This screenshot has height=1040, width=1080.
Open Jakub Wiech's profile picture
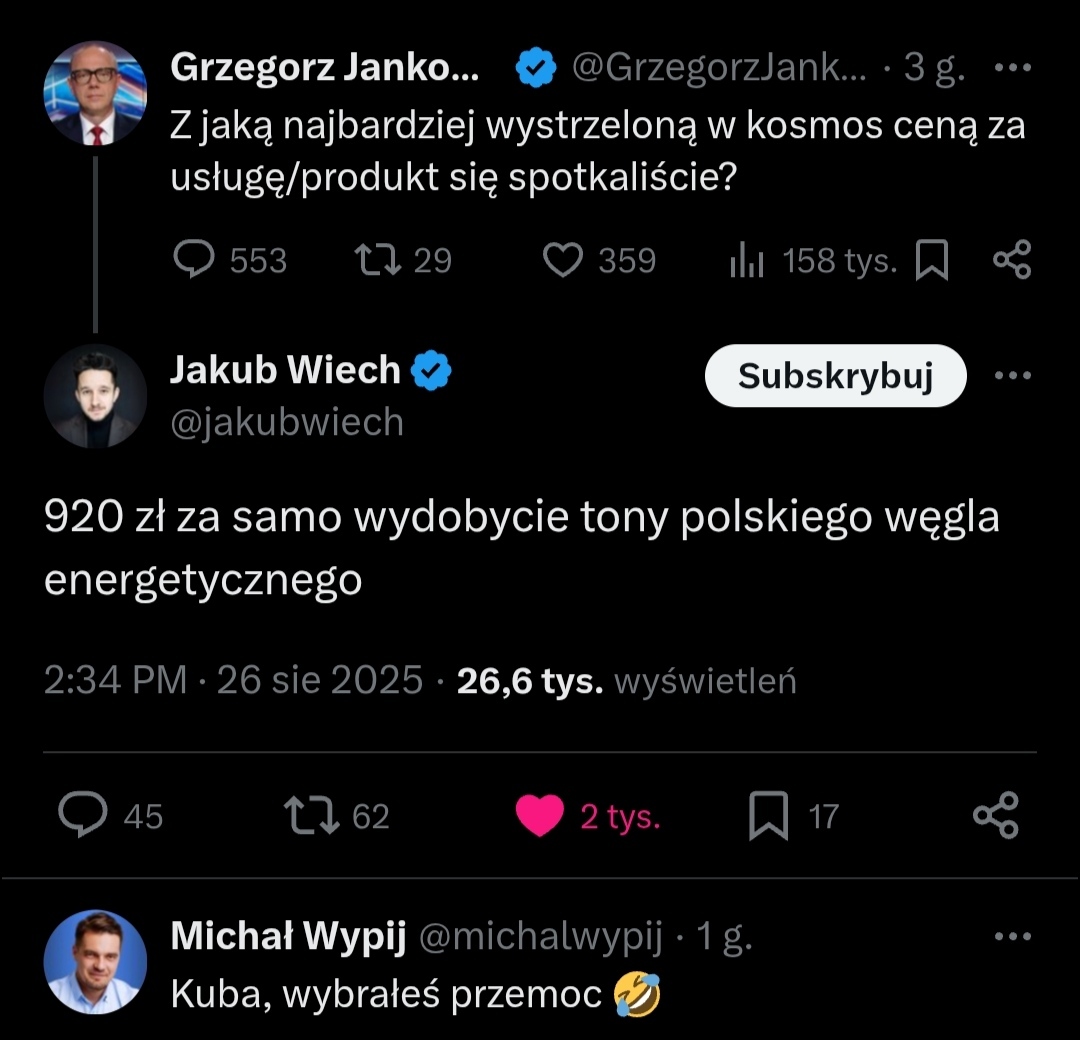tap(95, 396)
